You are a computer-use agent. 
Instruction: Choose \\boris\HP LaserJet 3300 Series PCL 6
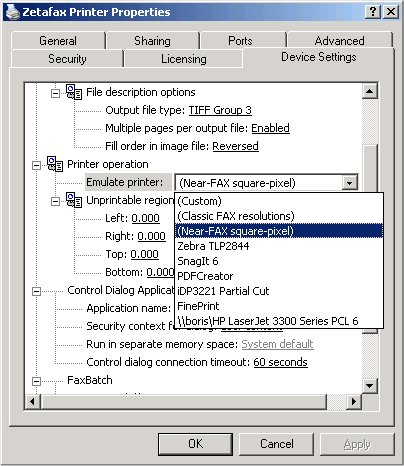[279, 321]
